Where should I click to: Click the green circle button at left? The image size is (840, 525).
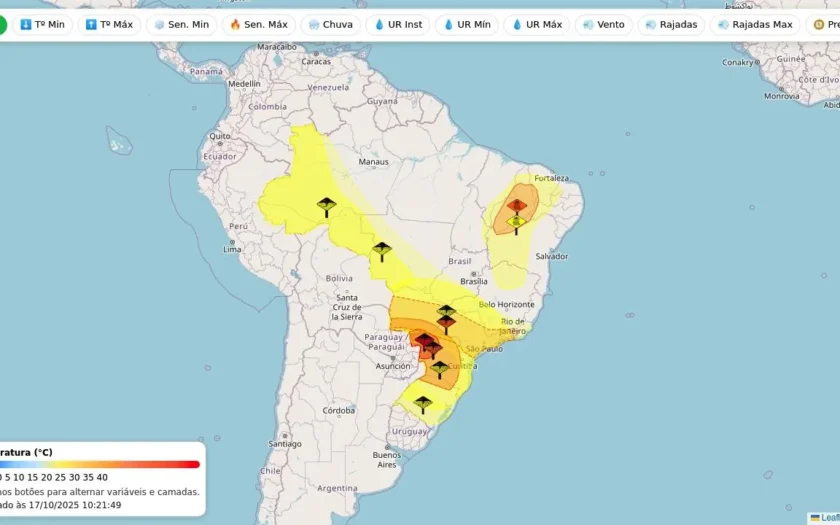[x=2, y=25]
